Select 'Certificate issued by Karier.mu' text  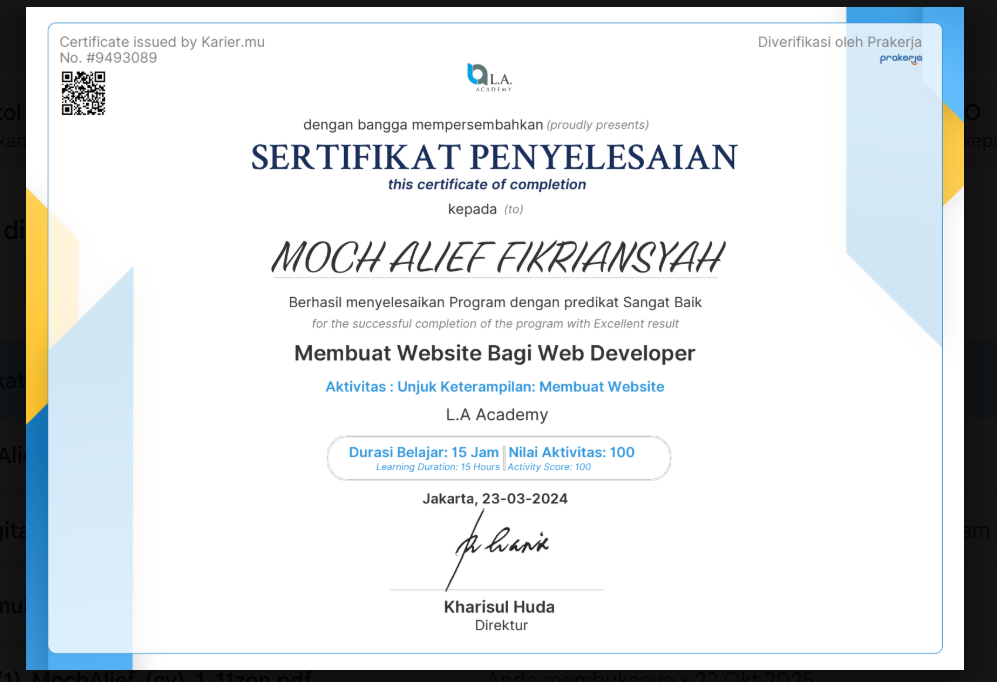[162, 42]
